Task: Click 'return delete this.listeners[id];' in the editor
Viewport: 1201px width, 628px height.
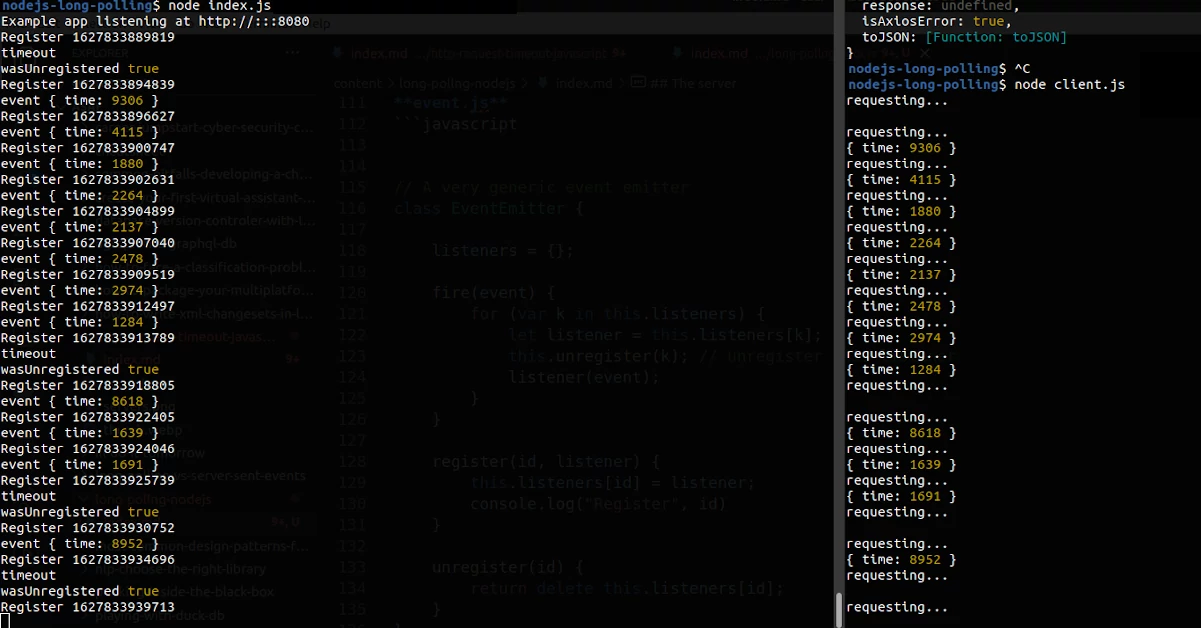Action: [x=627, y=588]
